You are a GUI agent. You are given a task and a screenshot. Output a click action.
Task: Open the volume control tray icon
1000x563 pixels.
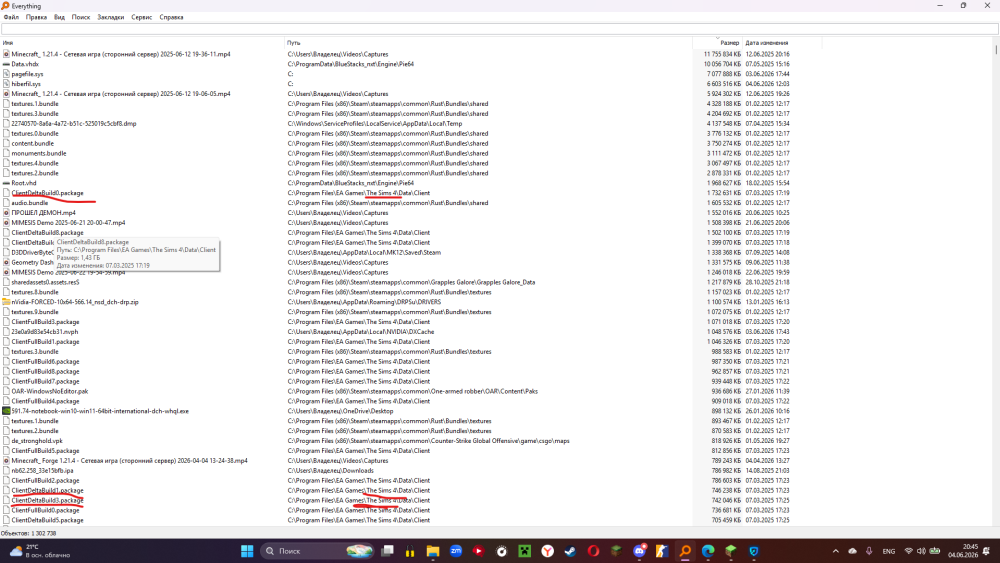click(x=921, y=551)
